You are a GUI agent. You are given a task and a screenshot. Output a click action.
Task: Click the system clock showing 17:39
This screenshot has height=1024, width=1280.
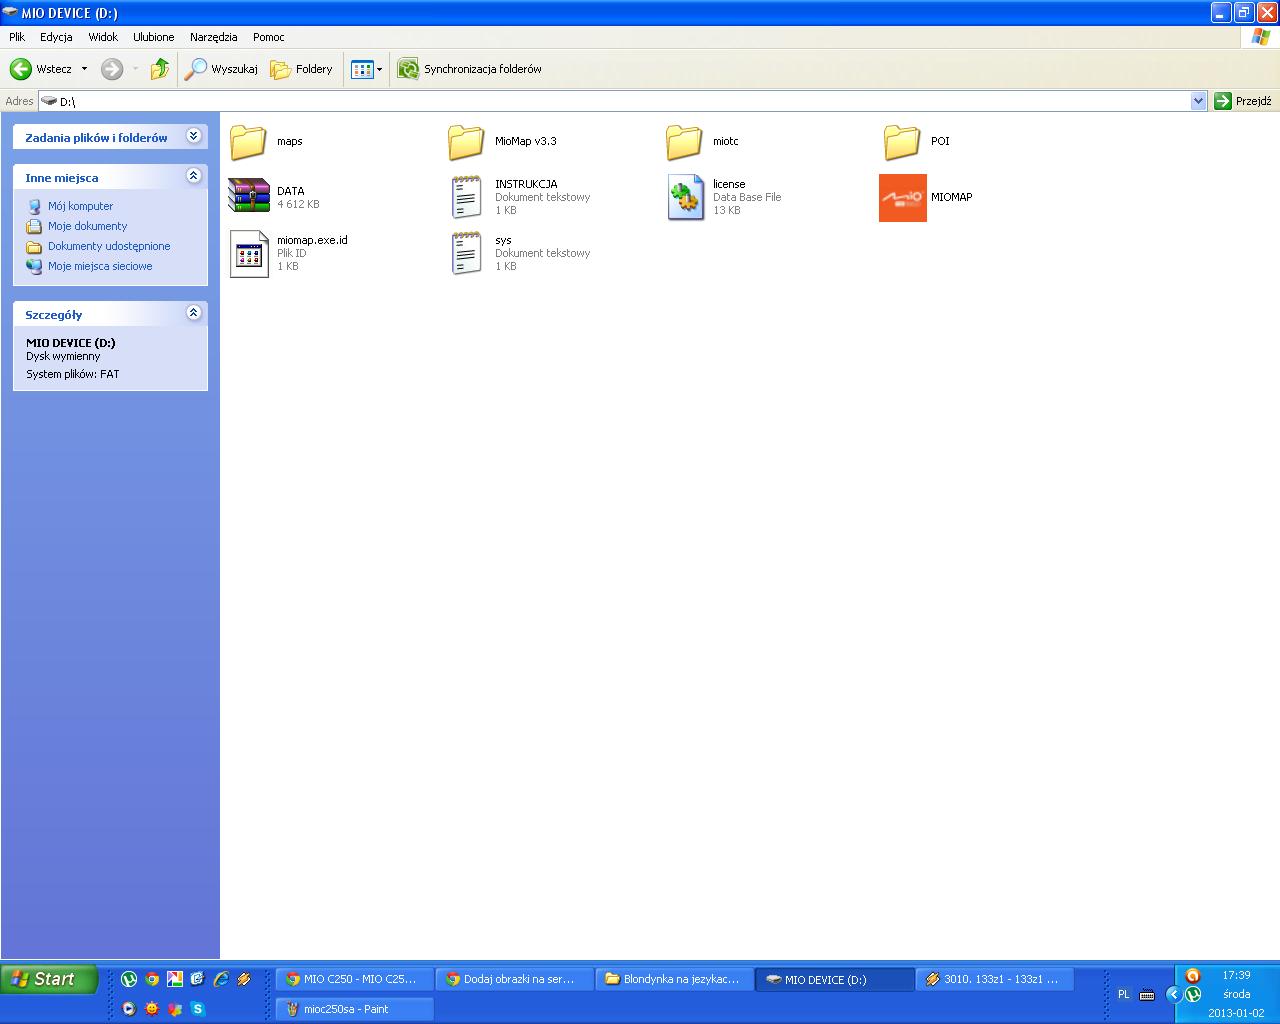[1236, 975]
